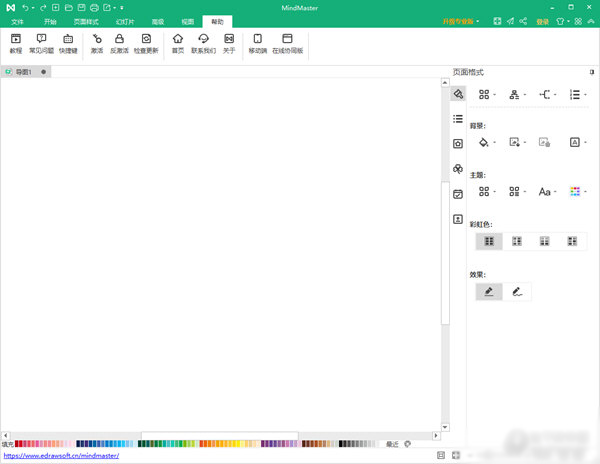Open the clipart sidebar panel icon
The image size is (600, 464).
[x=458, y=169]
